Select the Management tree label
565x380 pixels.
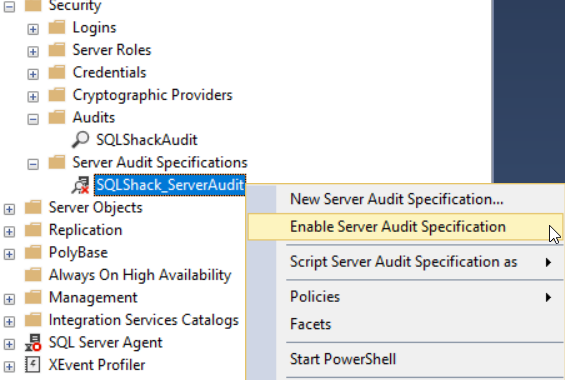[93, 298]
